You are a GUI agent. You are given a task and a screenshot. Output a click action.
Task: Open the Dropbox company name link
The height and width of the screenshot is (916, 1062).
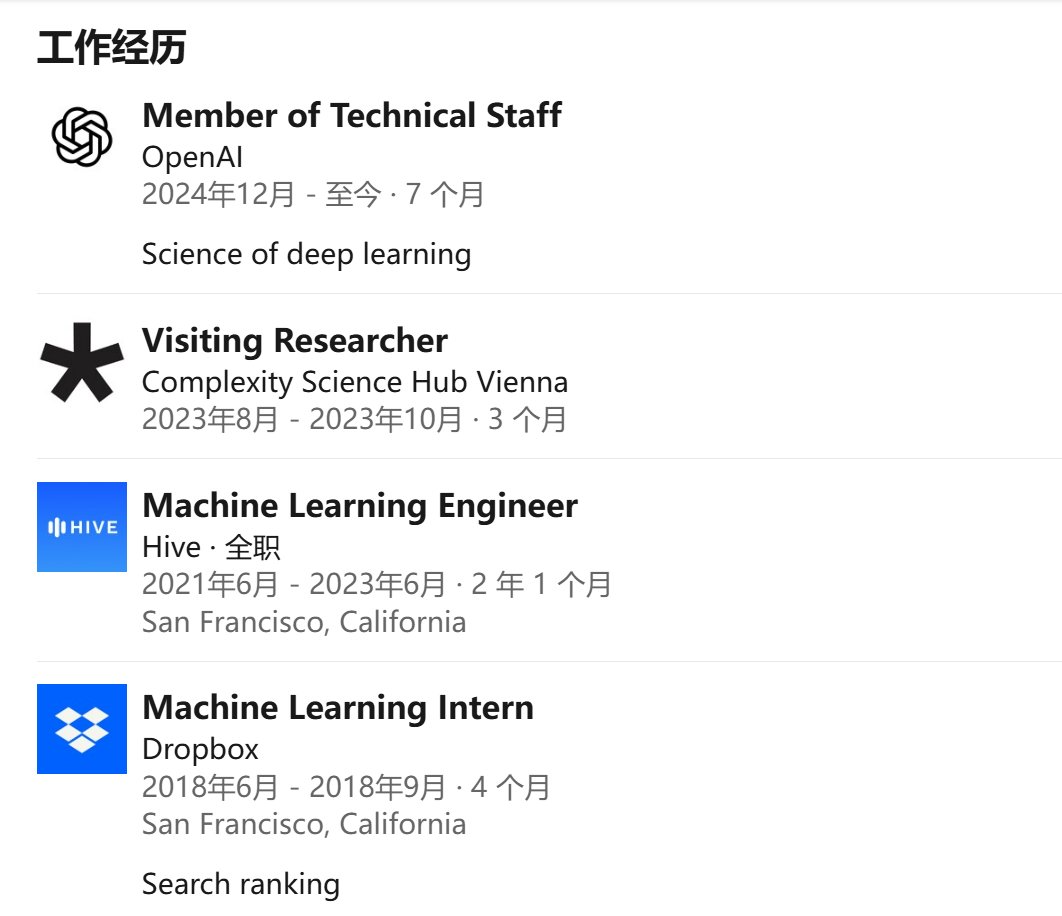pyautogui.click(x=200, y=749)
